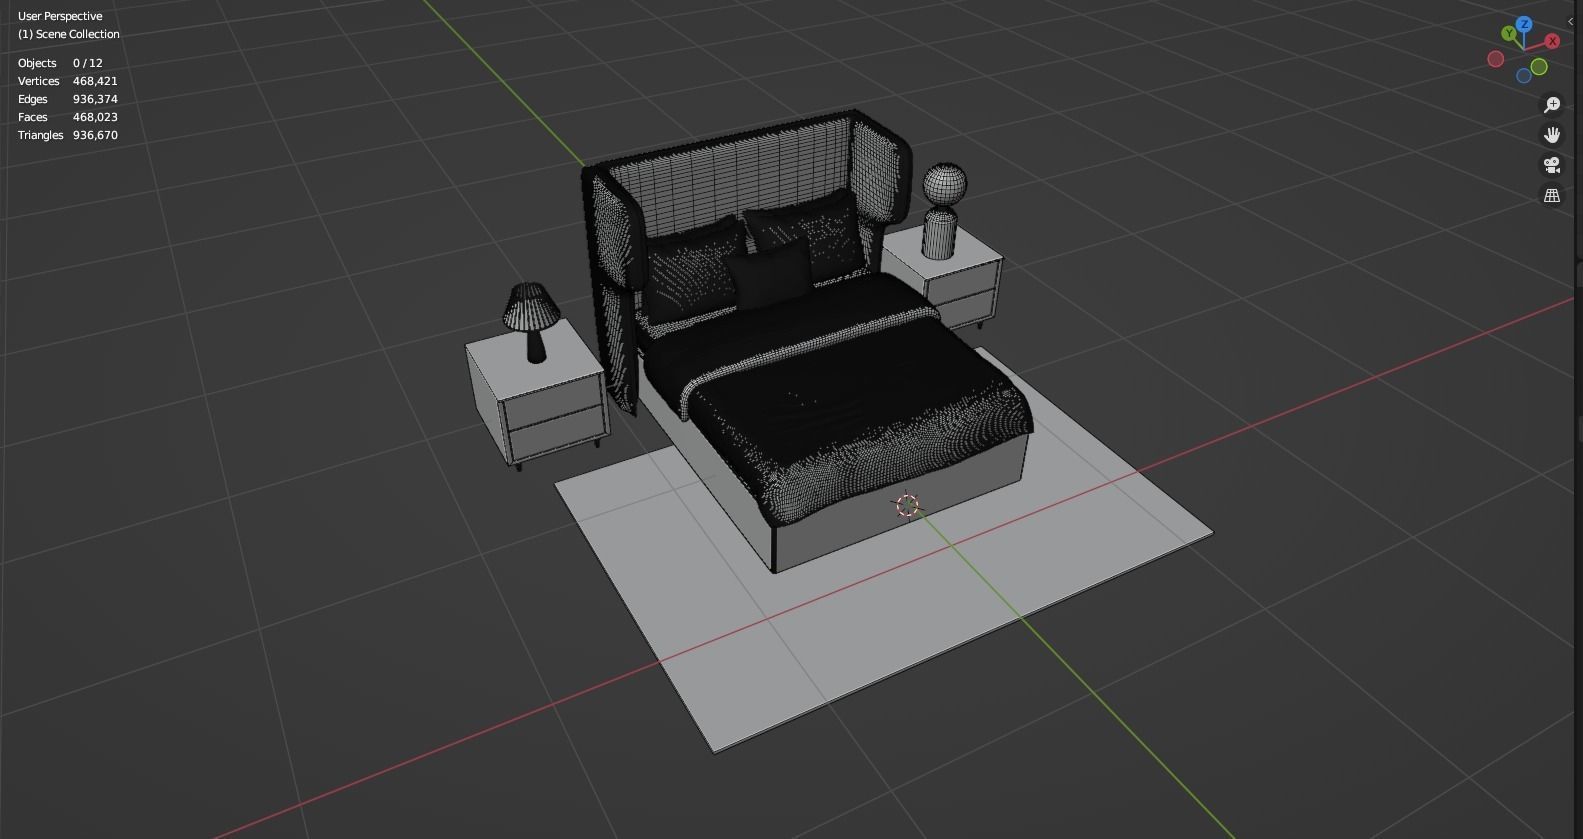Click the Vertices '468,421' value

click(x=95, y=81)
